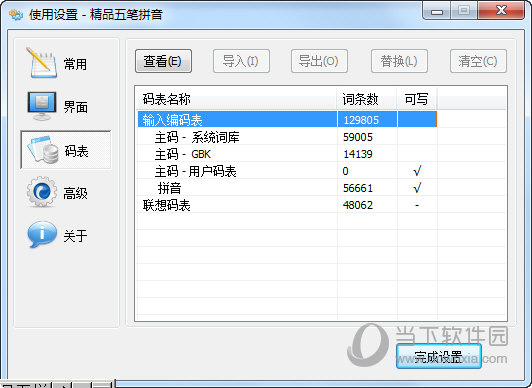
Task: Sort by the 词条数 column header
Action: click(x=366, y=99)
